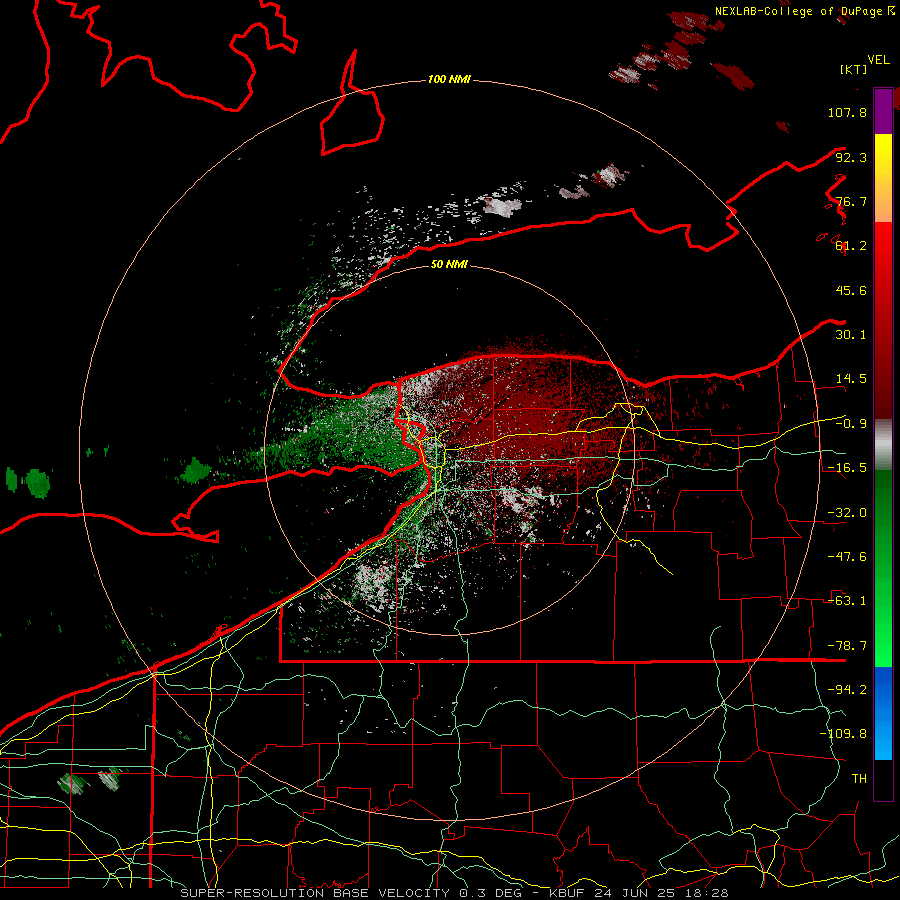Viewport: 900px width, 900px height.
Task: Select the 92.3 legend value
Action: pos(851,157)
